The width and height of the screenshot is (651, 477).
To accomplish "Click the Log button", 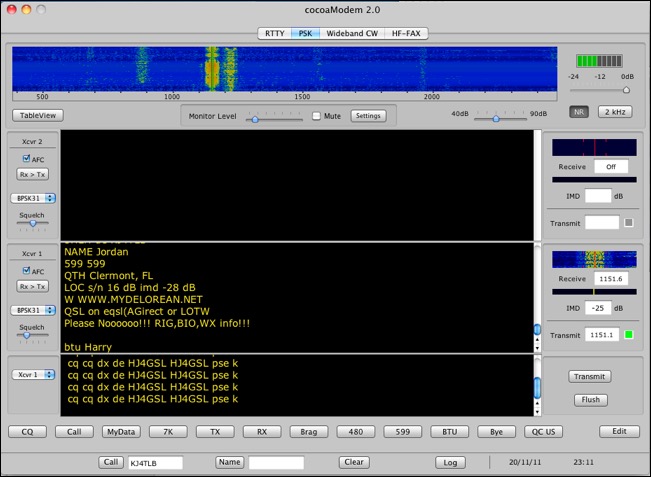I will [x=450, y=462].
